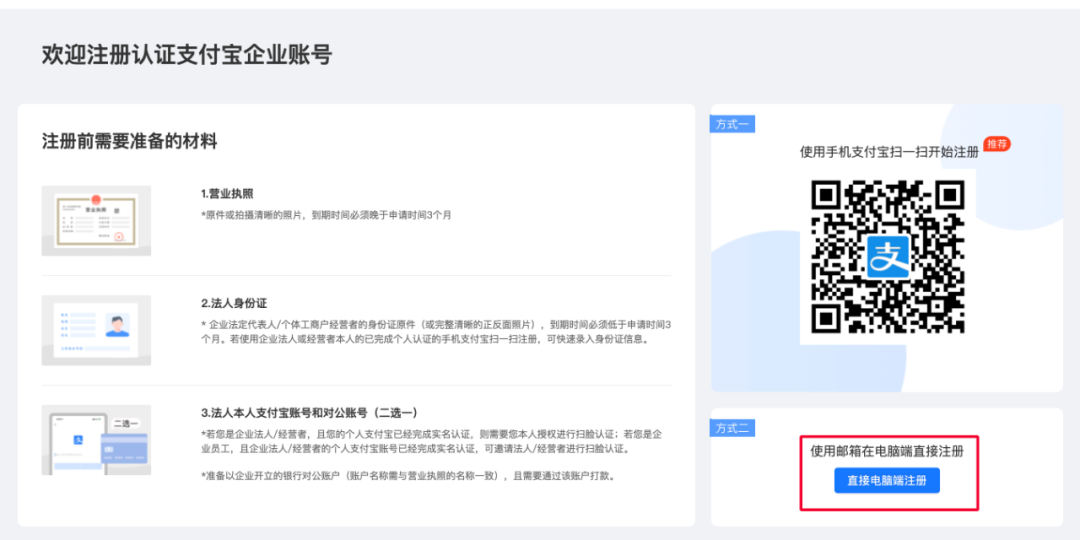
Task: Click the 2.法人身份证 heading
Action: [234, 303]
